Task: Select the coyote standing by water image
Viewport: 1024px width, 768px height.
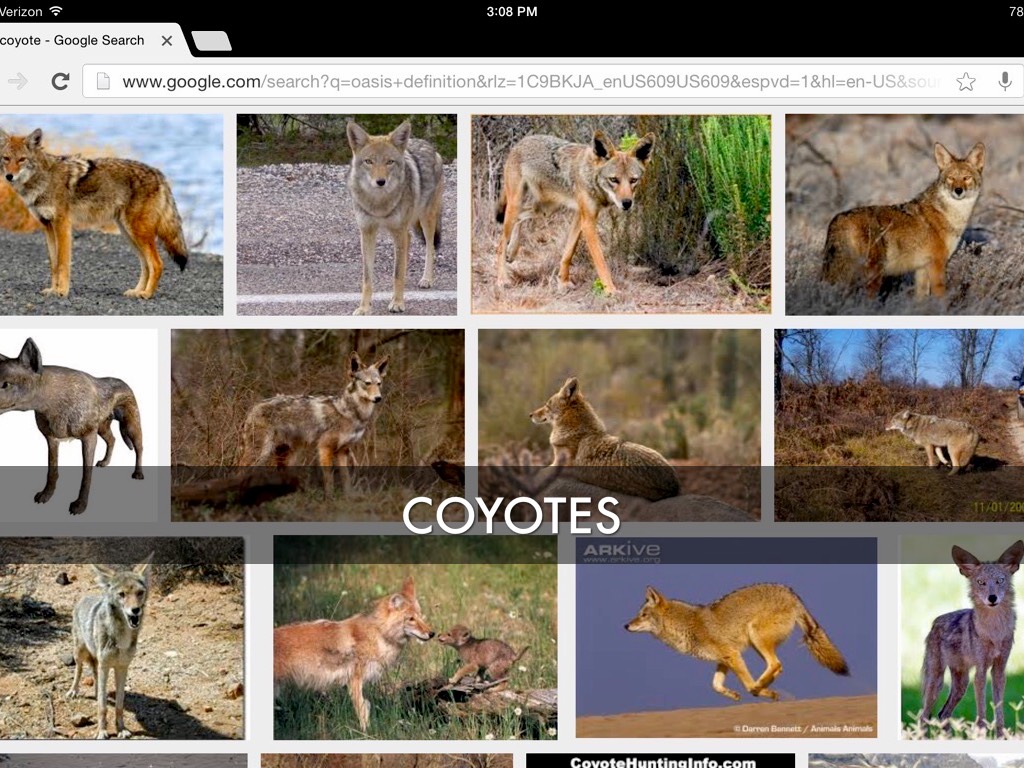Action: [x=108, y=214]
